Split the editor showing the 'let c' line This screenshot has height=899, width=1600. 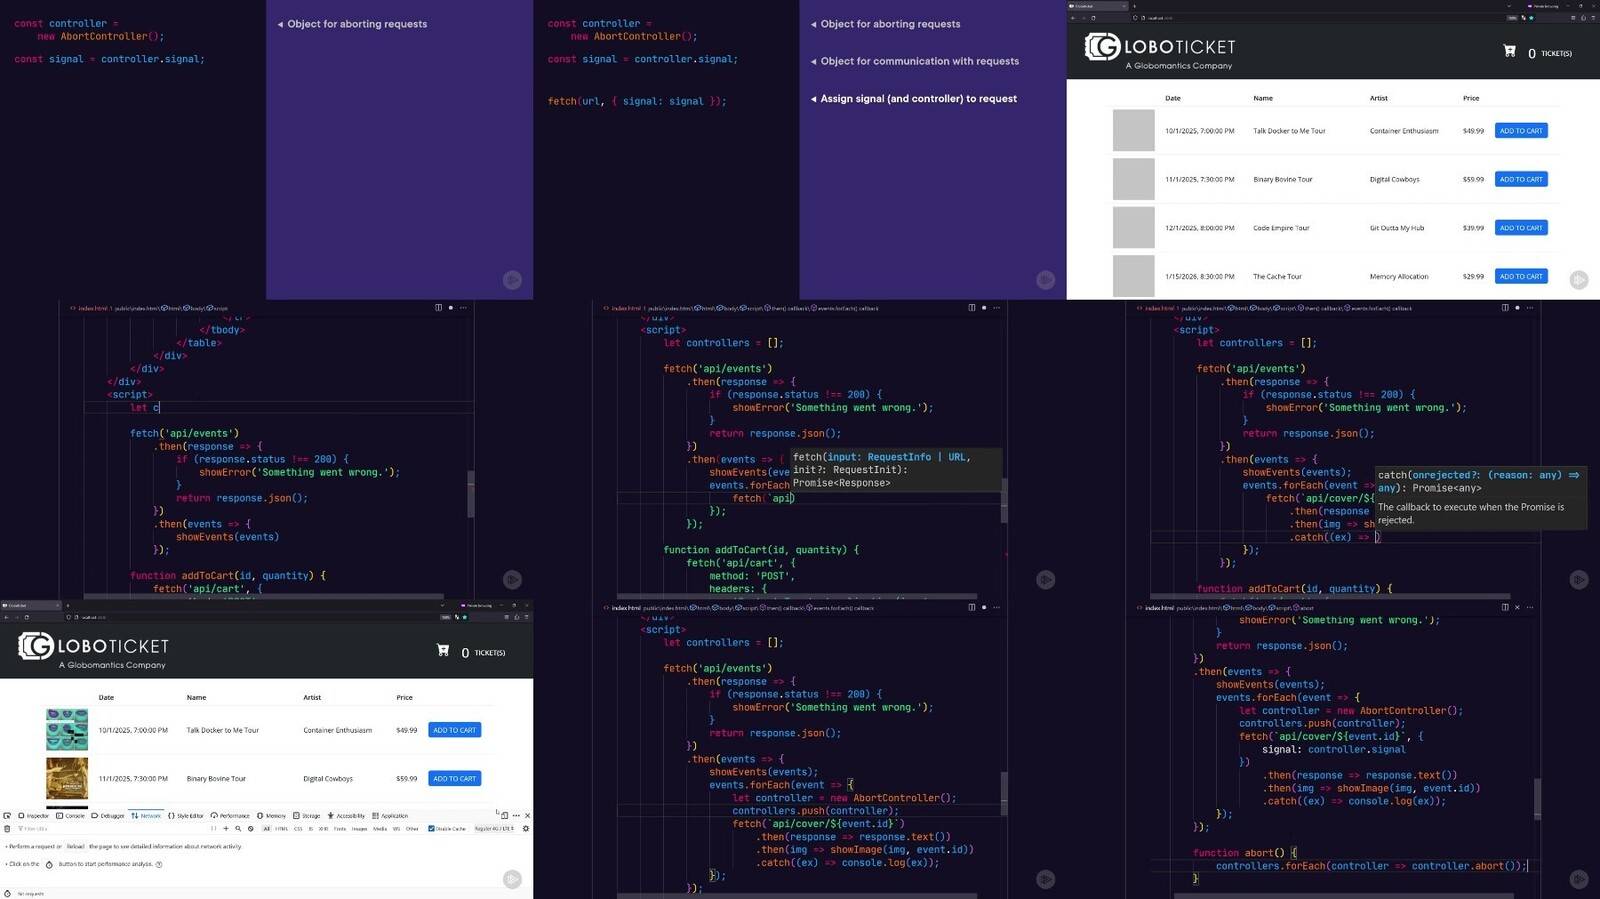click(x=438, y=307)
